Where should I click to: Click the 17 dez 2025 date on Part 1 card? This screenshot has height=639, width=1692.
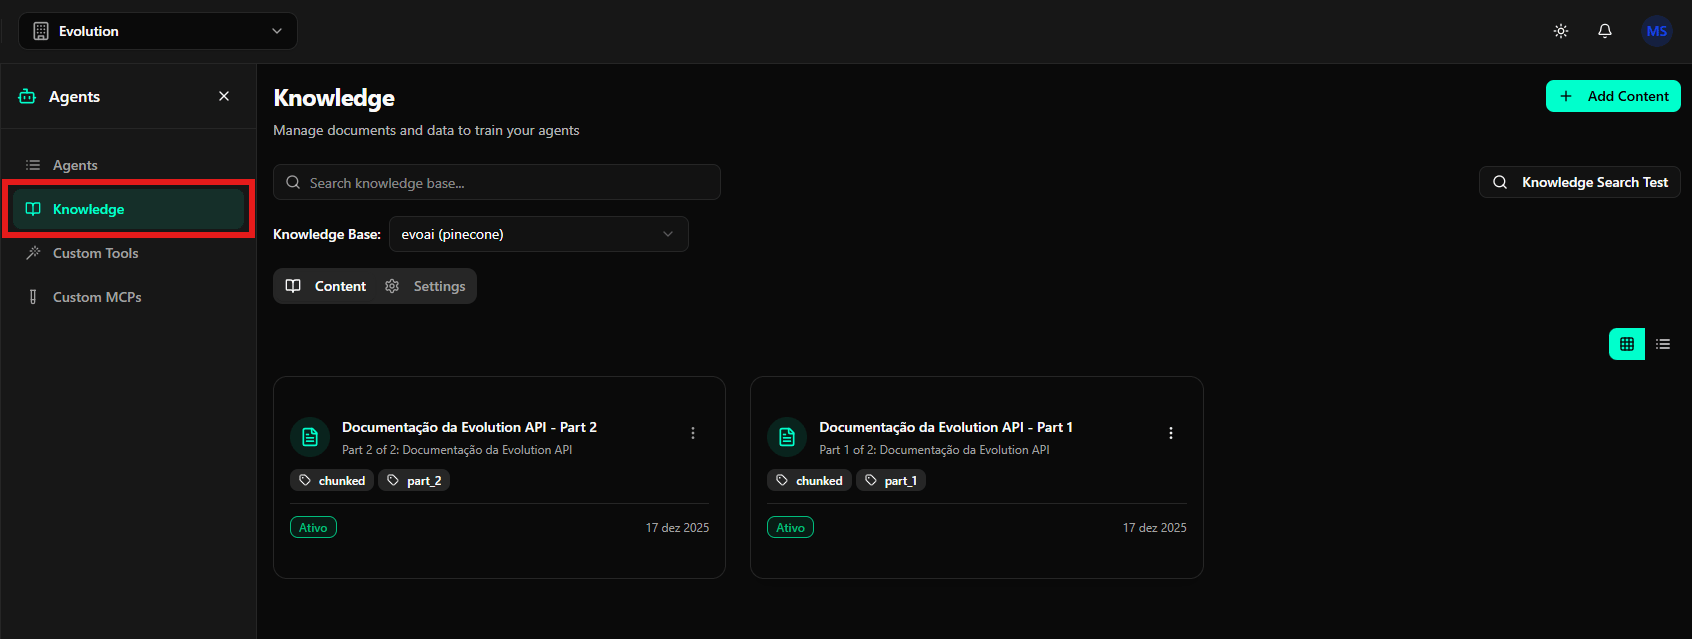pos(1155,528)
